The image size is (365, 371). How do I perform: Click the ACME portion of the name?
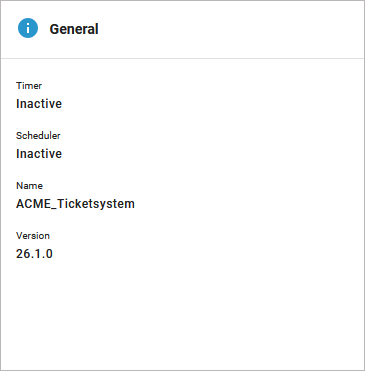33,204
